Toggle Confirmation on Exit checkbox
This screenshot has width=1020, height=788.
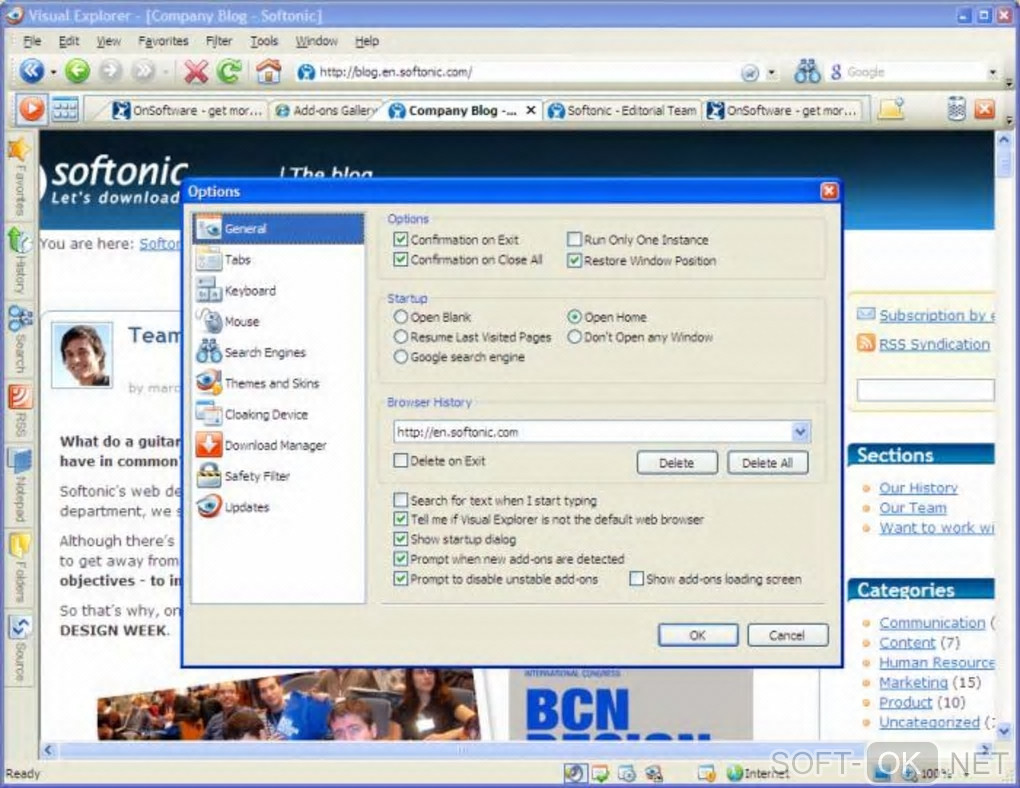(401, 239)
